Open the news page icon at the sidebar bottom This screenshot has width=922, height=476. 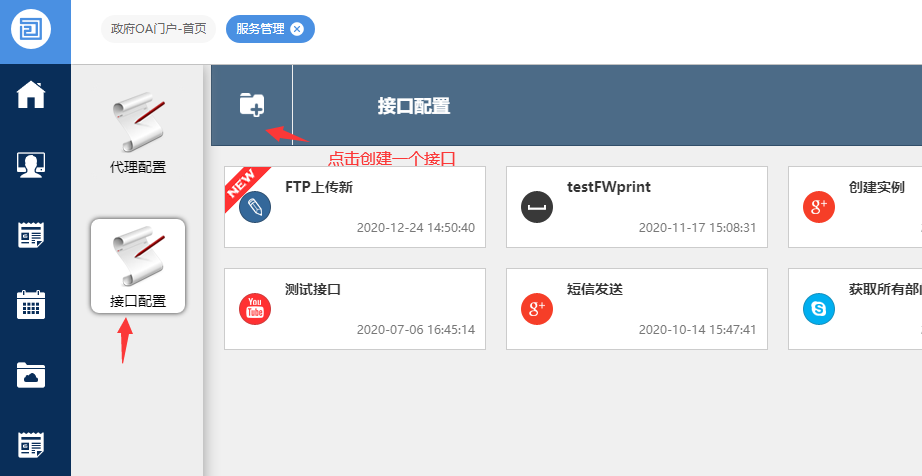31,445
